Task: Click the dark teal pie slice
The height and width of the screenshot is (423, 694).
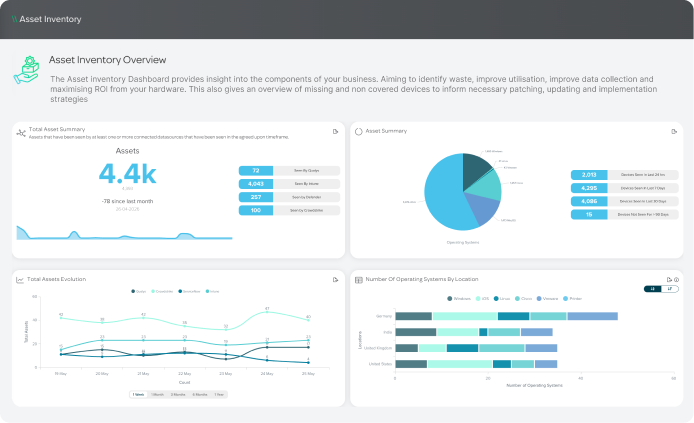Action: pyautogui.click(x=475, y=169)
